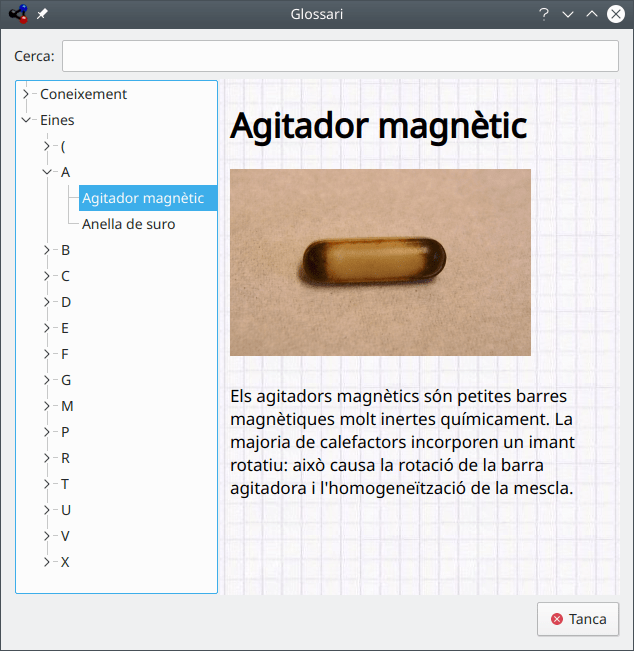The height and width of the screenshot is (651, 634).
Task: Expand the ( symbol group
Action: tap(47, 146)
